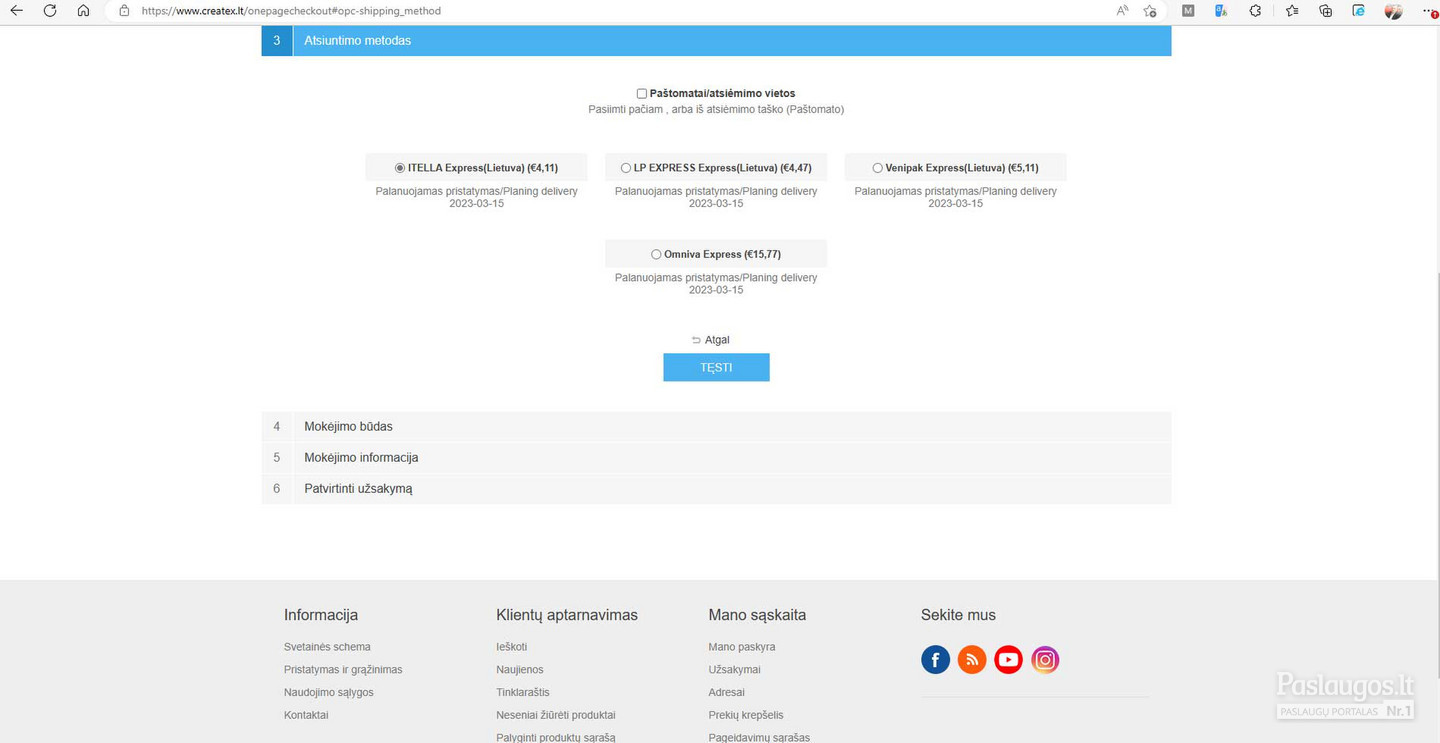Open the browser home page icon
Screen dimensions: 1440x743
pos(83,11)
